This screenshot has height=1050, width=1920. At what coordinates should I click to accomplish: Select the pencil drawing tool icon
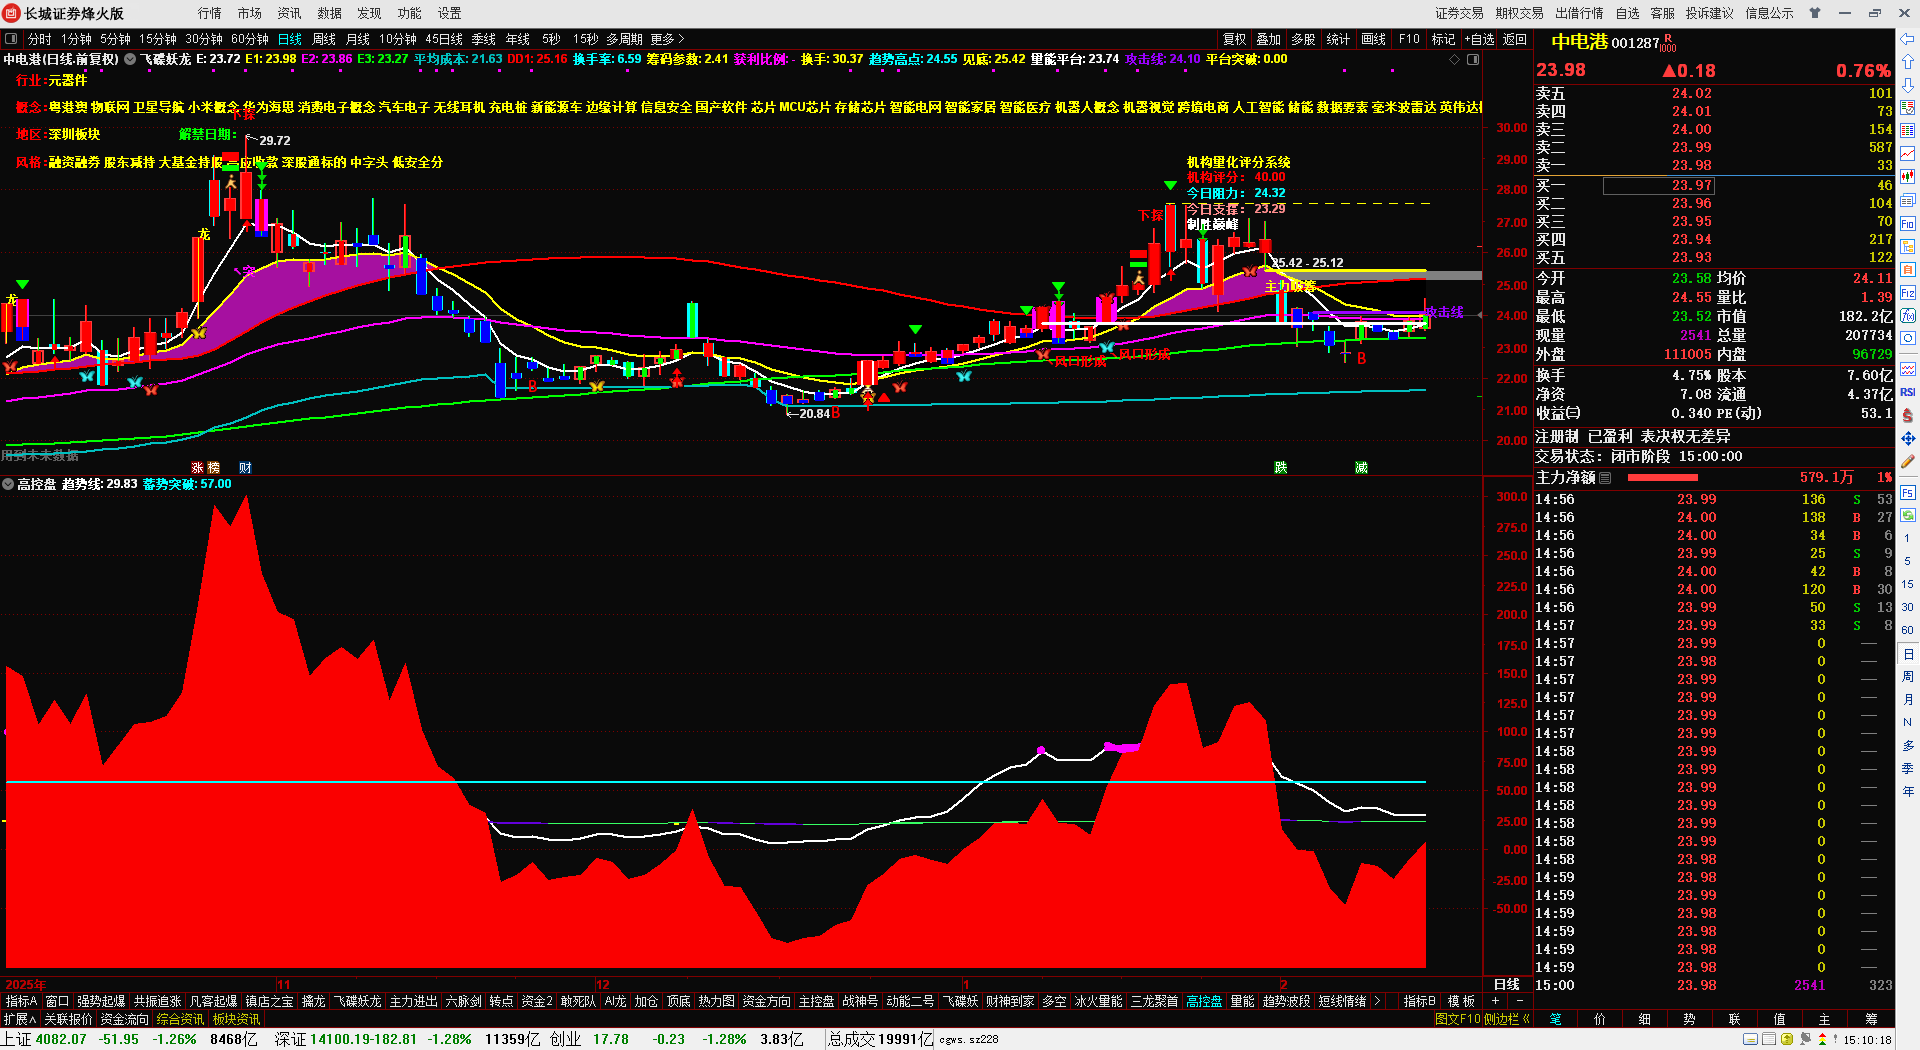pyautogui.click(x=1908, y=461)
